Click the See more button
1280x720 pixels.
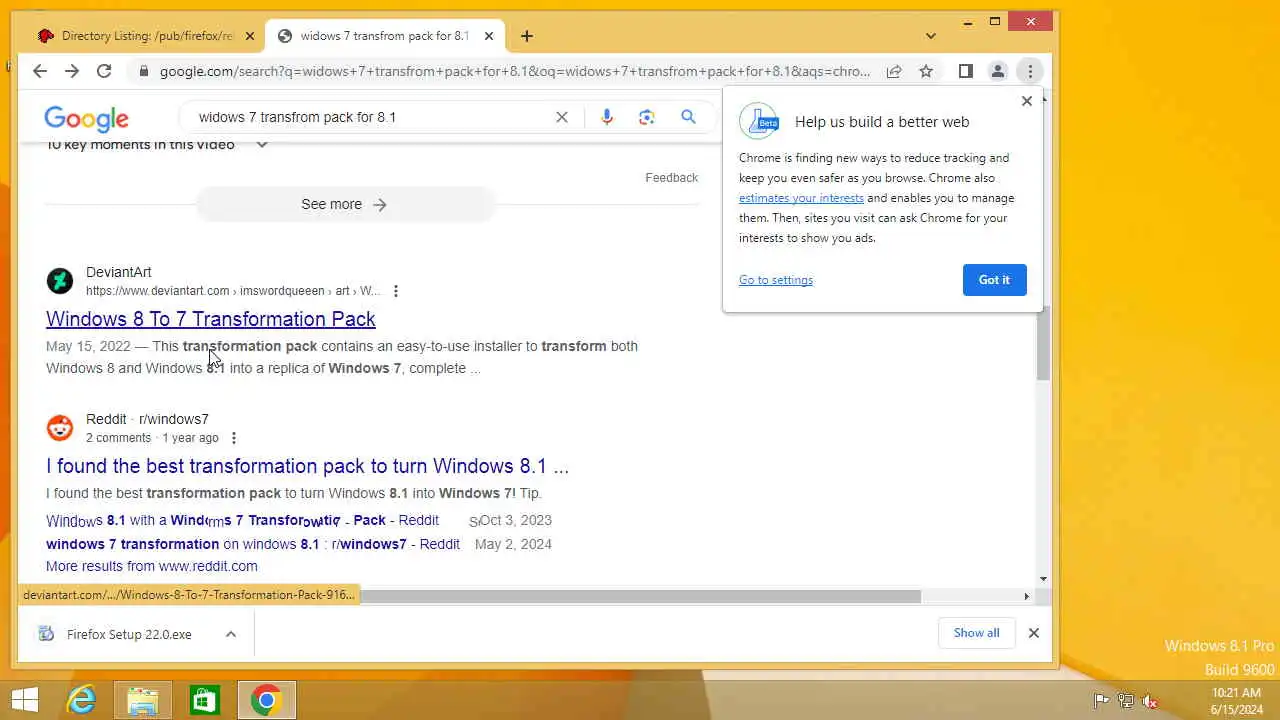click(345, 204)
